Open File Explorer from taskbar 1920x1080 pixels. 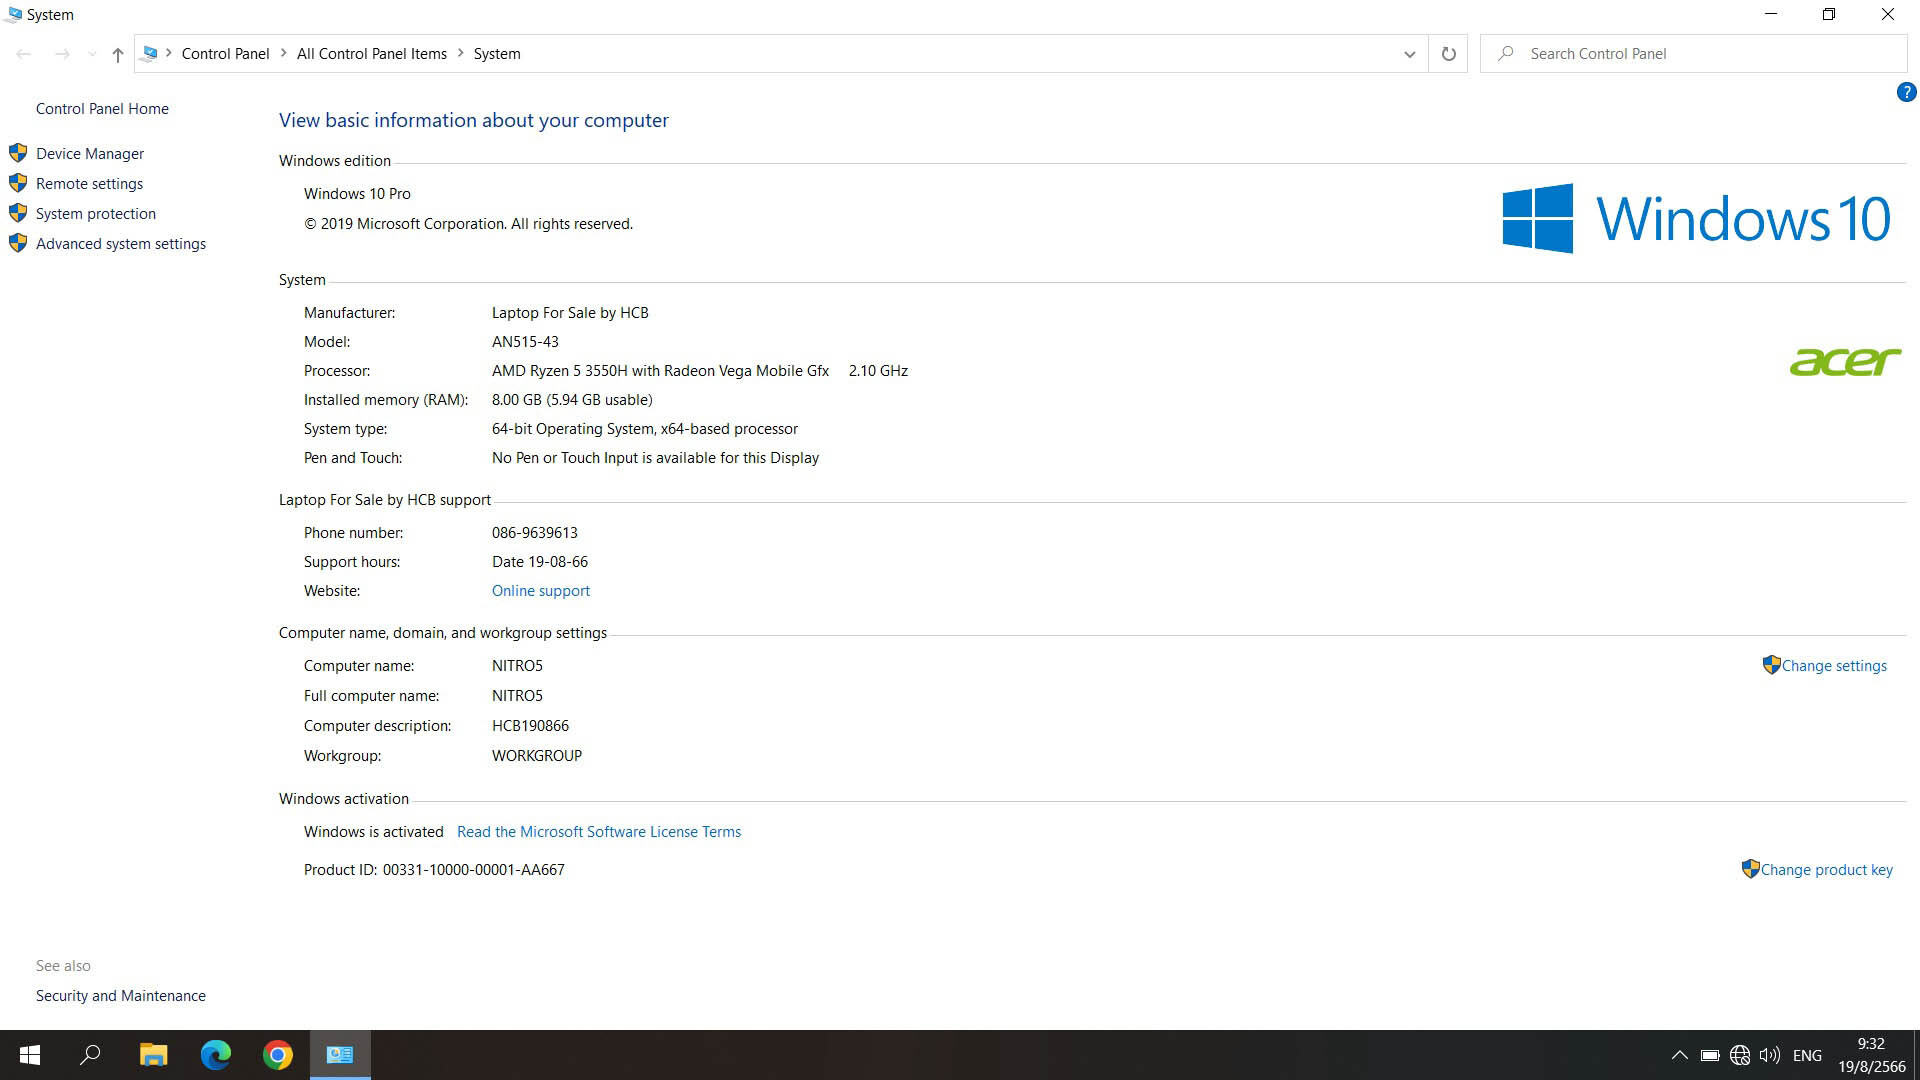(153, 1055)
